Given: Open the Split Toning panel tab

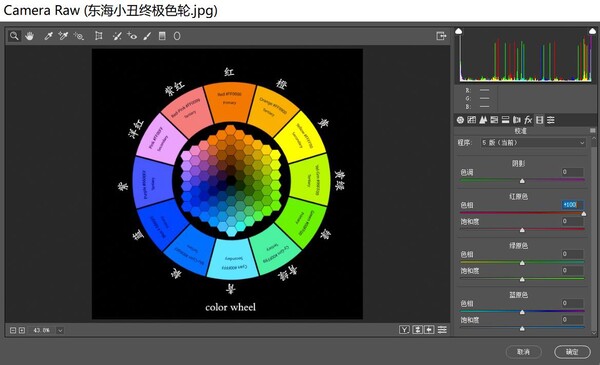Looking at the screenshot, I should [505, 120].
